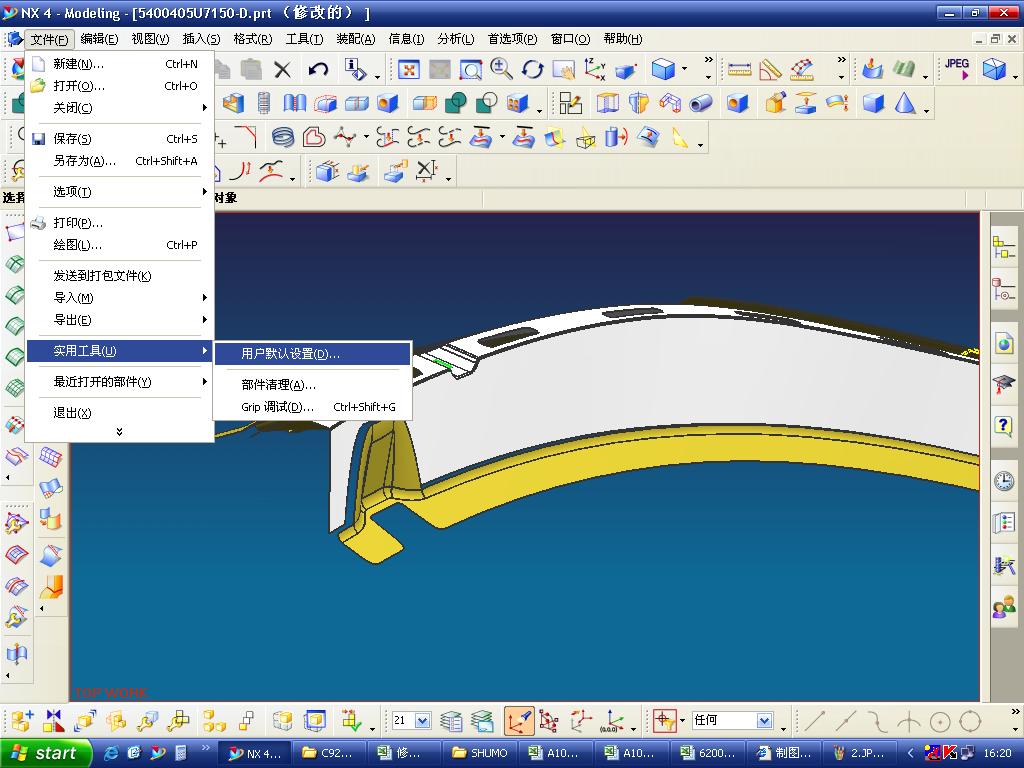Image resolution: width=1024 pixels, height=768 pixels.
Task: Click the JPEG export icon
Action: pyautogui.click(x=957, y=69)
